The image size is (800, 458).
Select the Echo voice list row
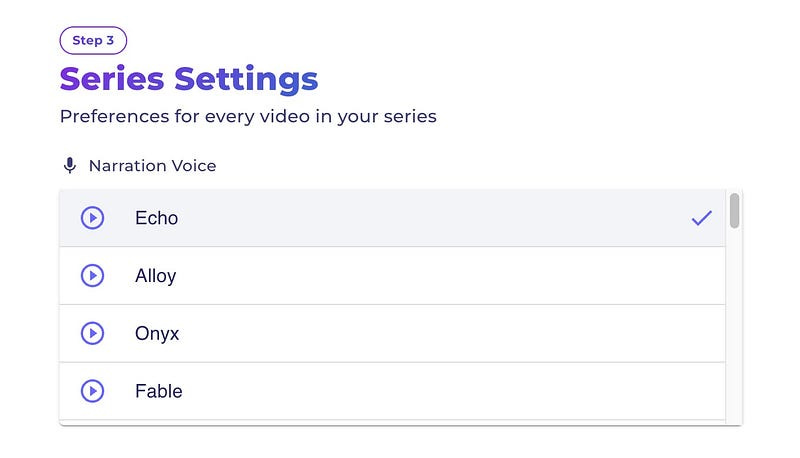click(x=392, y=218)
